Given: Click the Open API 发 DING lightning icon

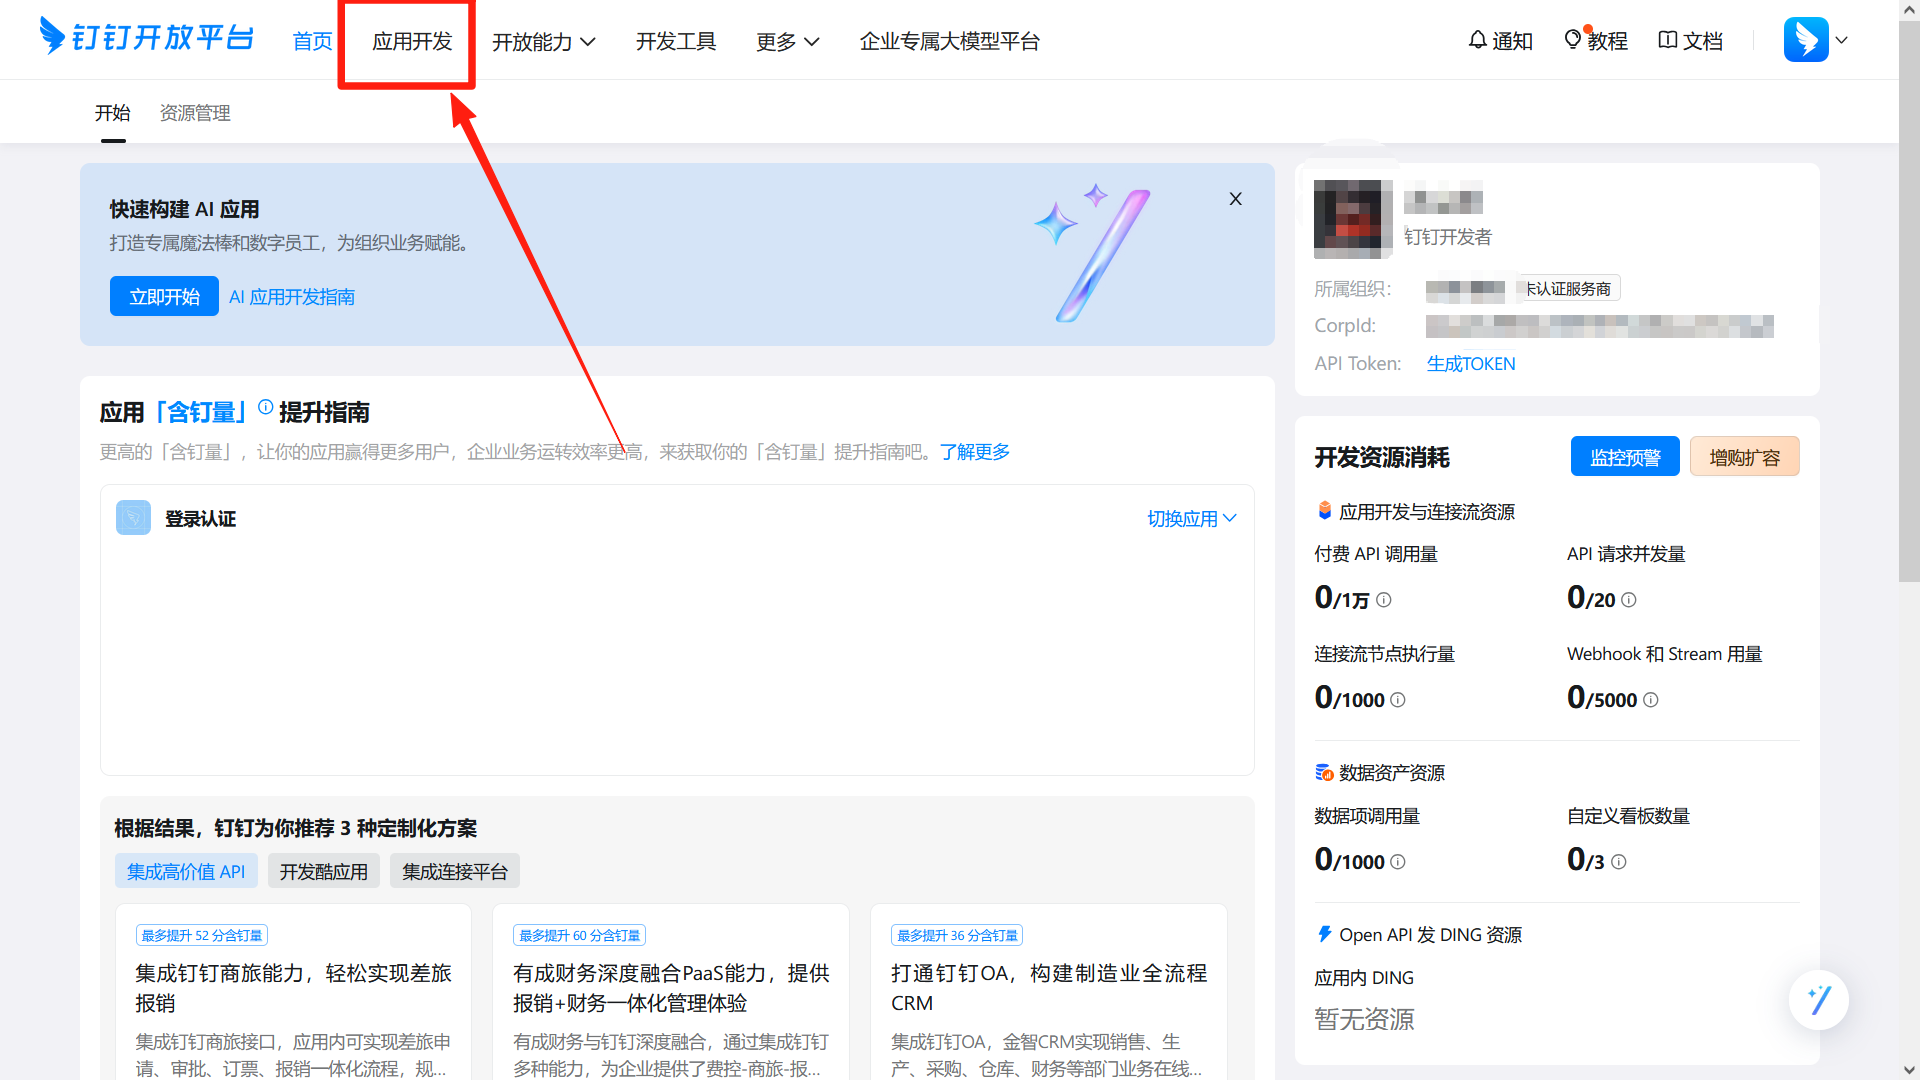Looking at the screenshot, I should point(1324,934).
